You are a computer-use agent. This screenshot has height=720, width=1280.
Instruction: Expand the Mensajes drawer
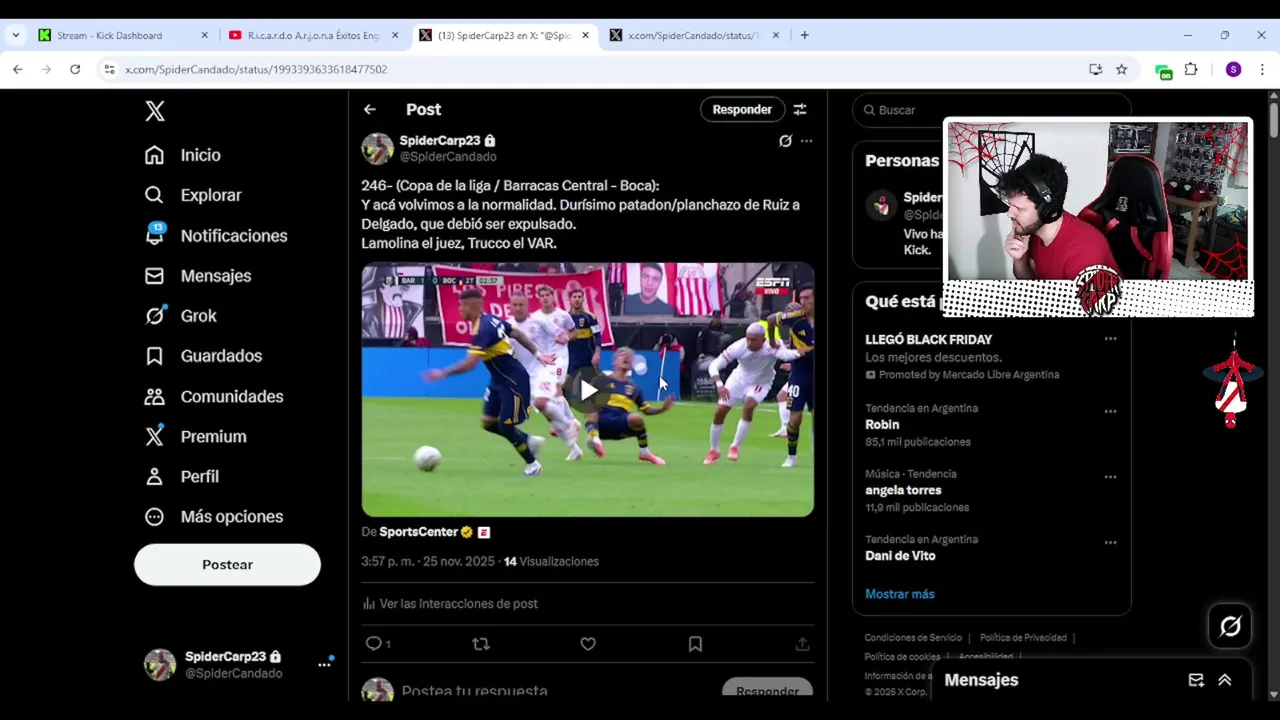pos(1225,680)
